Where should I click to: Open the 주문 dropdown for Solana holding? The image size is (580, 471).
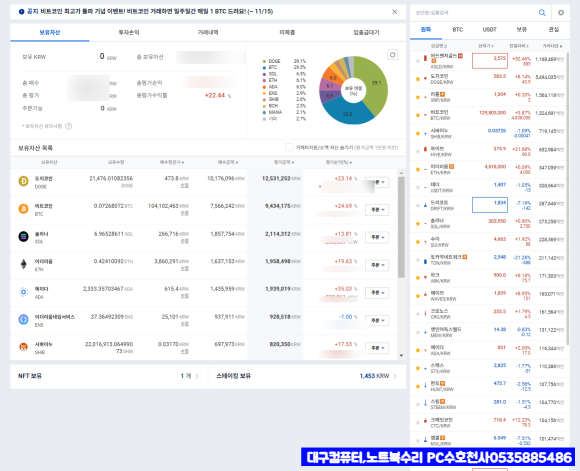click(377, 237)
